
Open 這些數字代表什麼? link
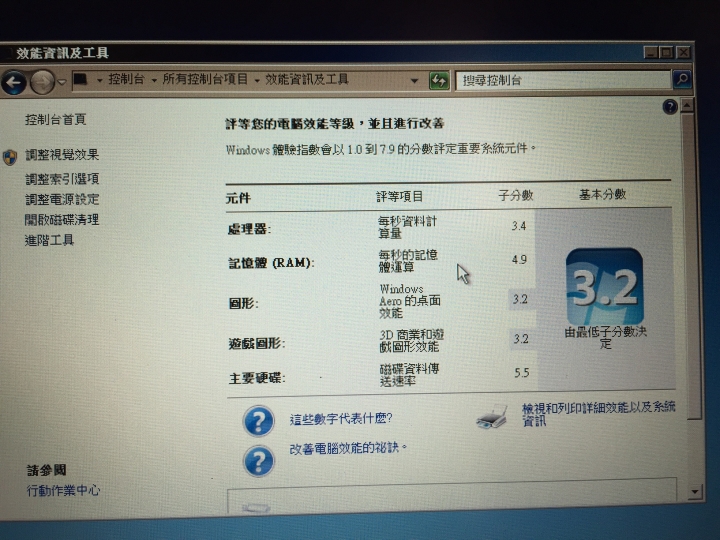[x=341, y=418]
